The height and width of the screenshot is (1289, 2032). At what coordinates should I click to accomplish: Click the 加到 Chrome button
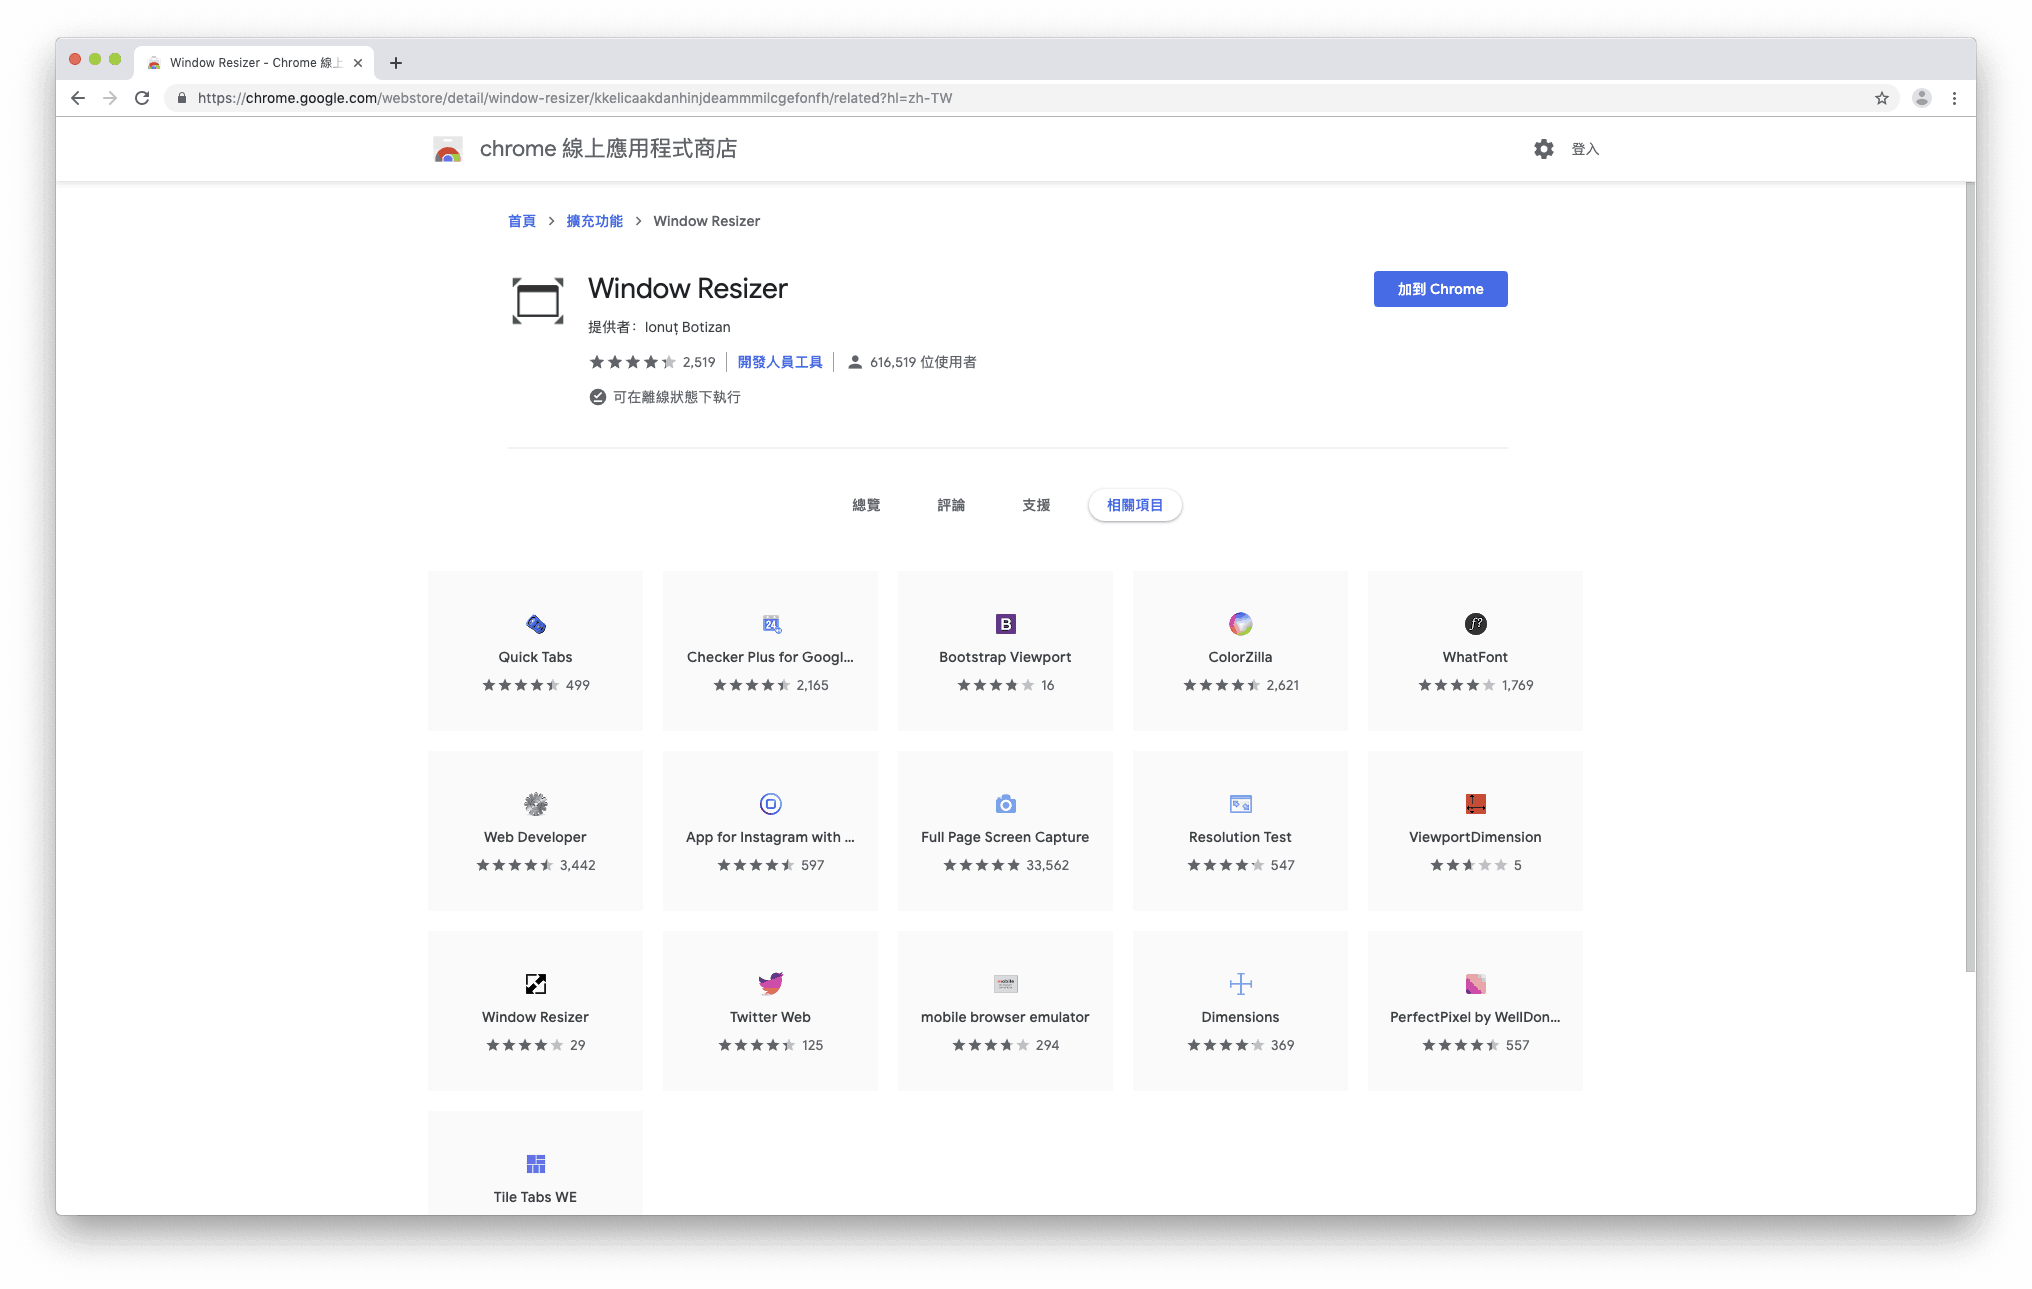(x=1440, y=289)
